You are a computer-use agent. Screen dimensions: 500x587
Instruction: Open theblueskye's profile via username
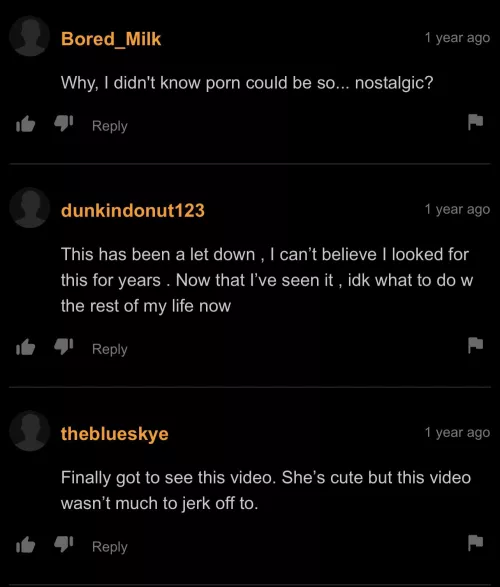(115, 434)
